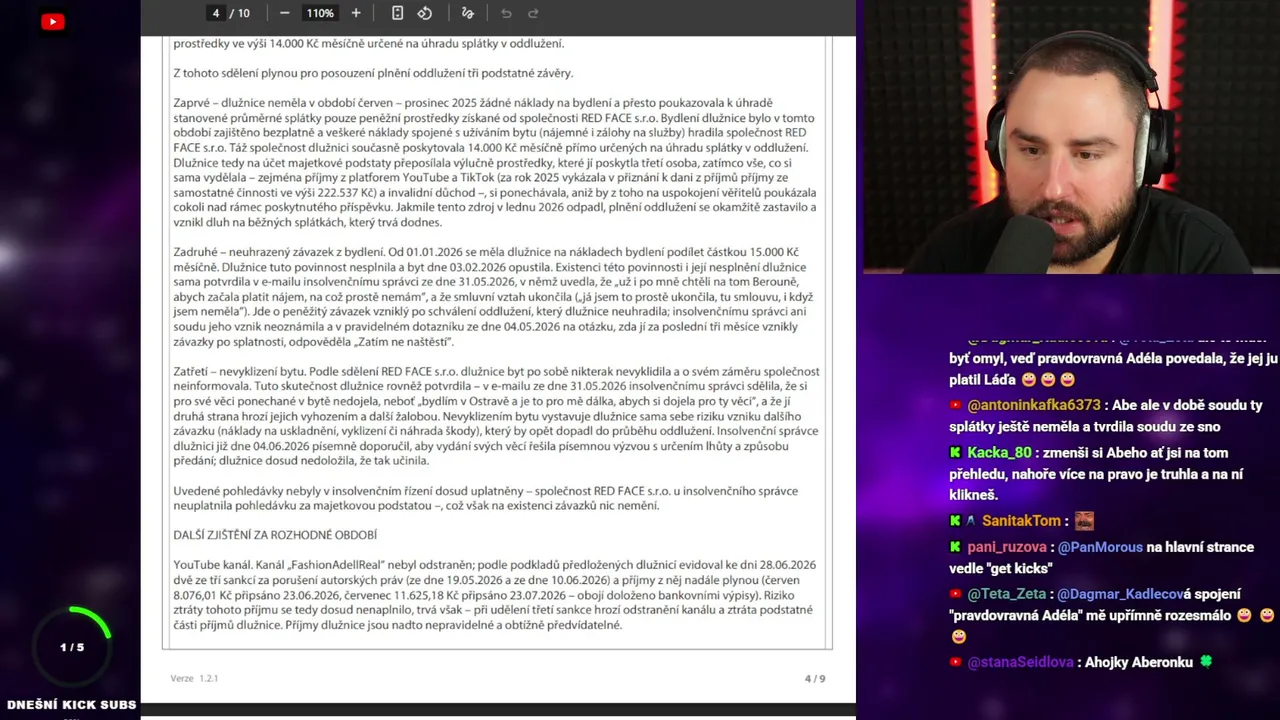Screen dimensions: 1280x720
Task: Click the @Dagmar_Kadlecov mention in chat
Action: coord(1120,594)
